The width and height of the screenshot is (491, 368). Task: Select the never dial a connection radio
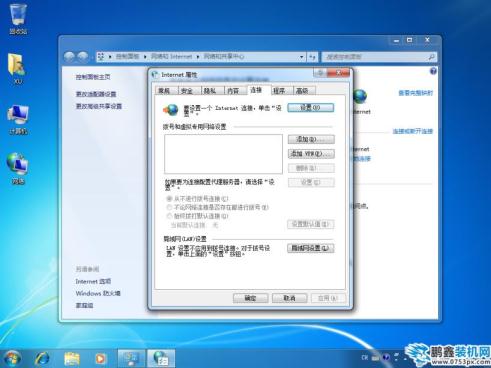pyautogui.click(x=169, y=199)
